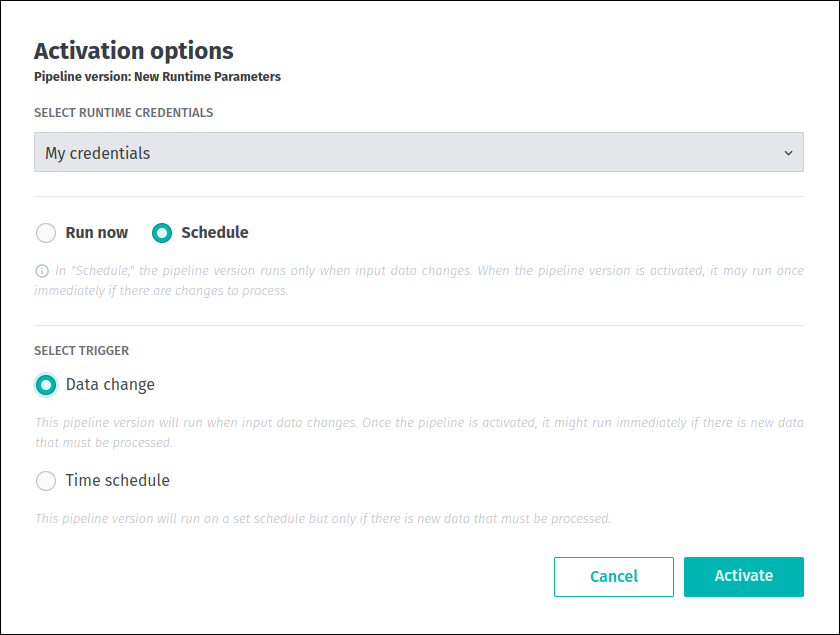Click the Data change label text
This screenshot has height=635, width=840.
coord(110,385)
